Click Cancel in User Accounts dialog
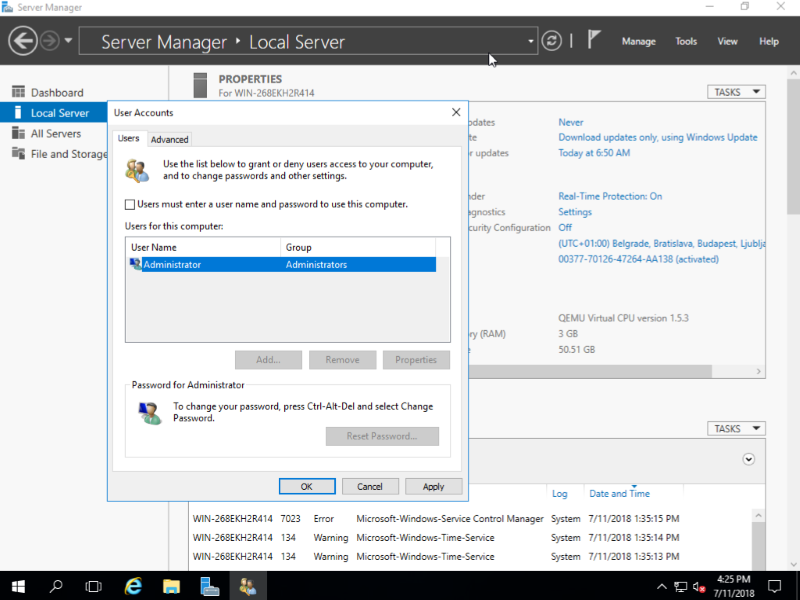Image resolution: width=800 pixels, height=600 pixels. [370, 486]
